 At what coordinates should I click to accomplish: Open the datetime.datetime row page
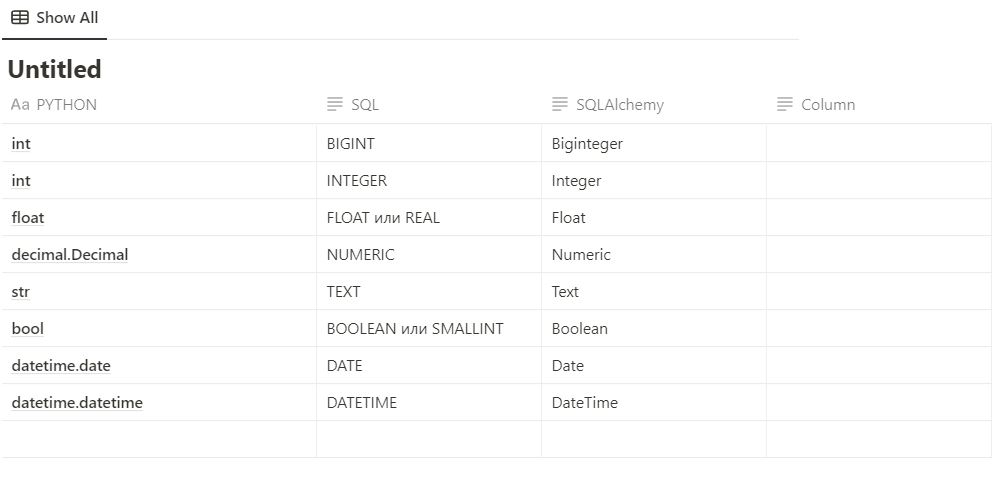(77, 403)
